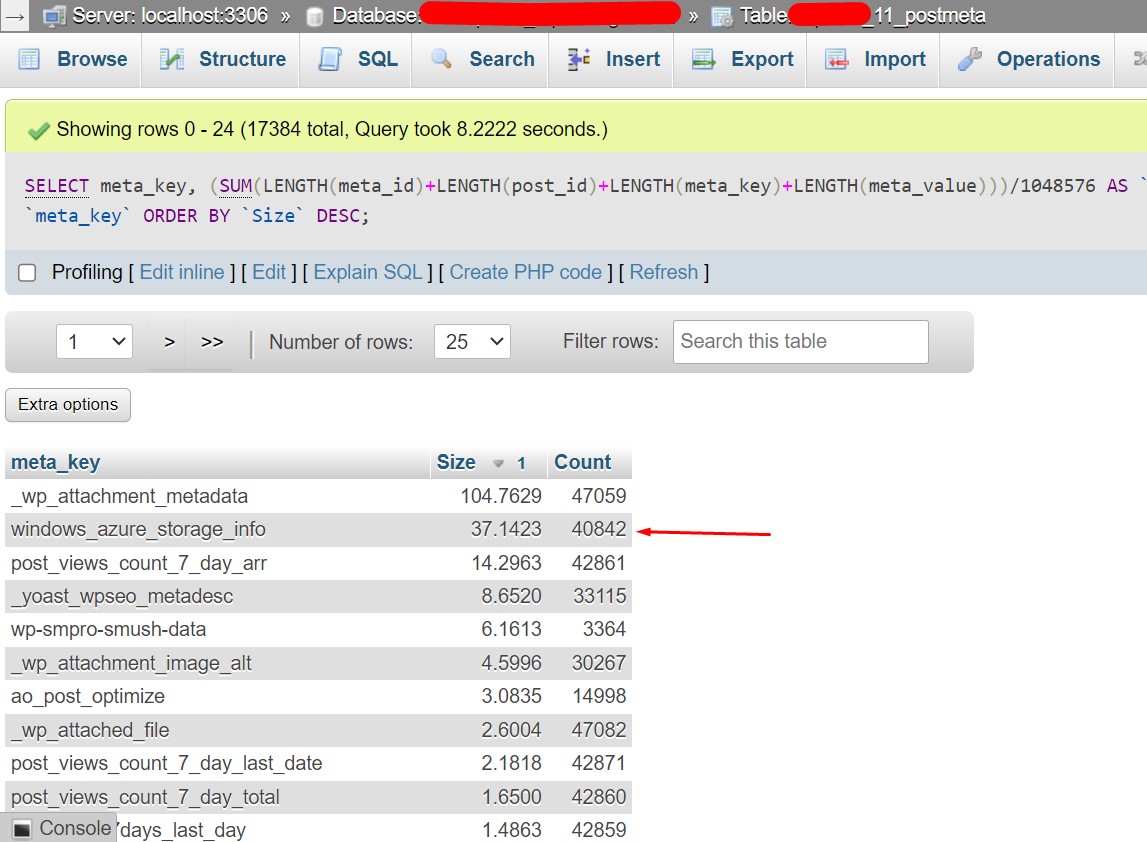The width and height of the screenshot is (1147, 842).
Task: Click the Explain SQL link
Action: click(368, 272)
